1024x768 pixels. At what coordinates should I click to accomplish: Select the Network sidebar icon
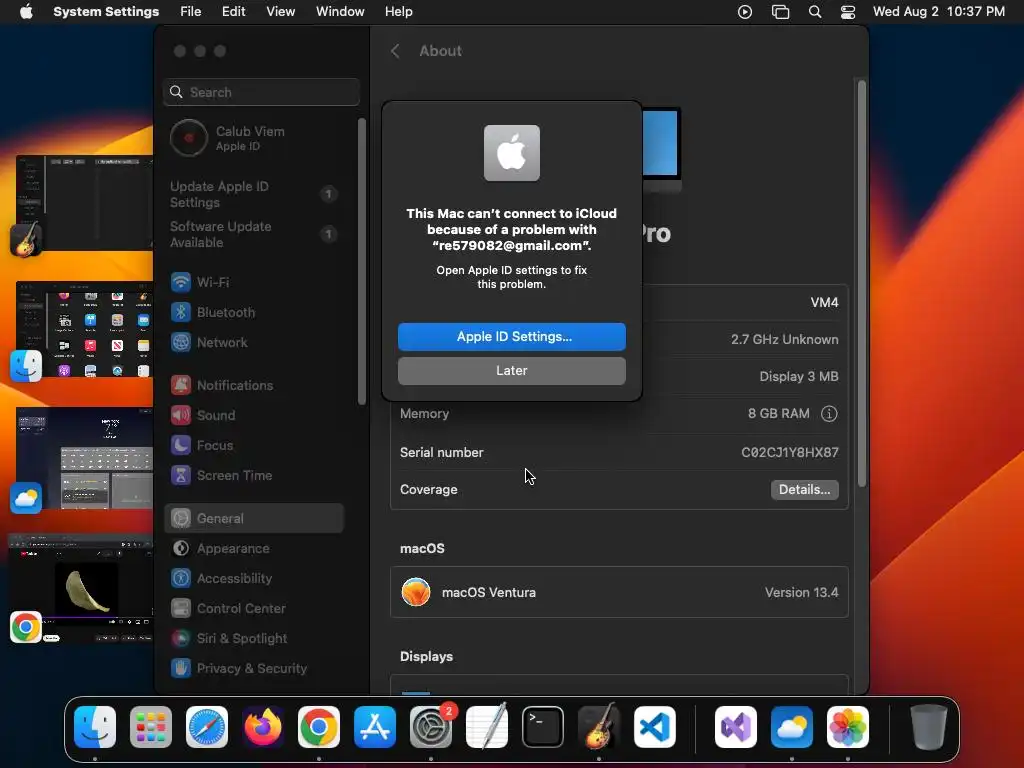tap(181, 342)
